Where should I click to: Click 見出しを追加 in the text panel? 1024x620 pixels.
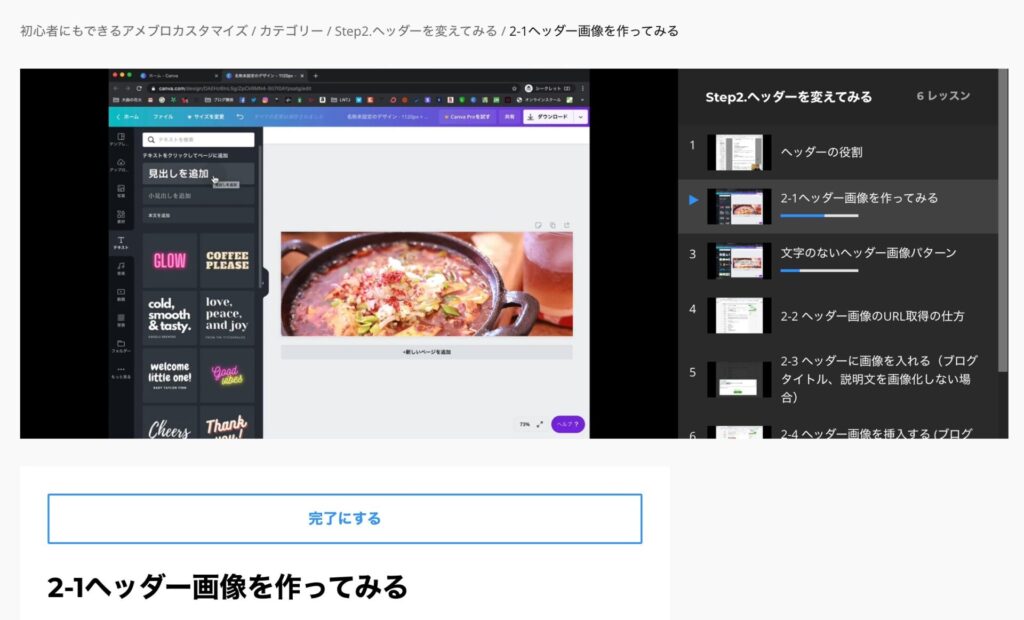click(199, 174)
